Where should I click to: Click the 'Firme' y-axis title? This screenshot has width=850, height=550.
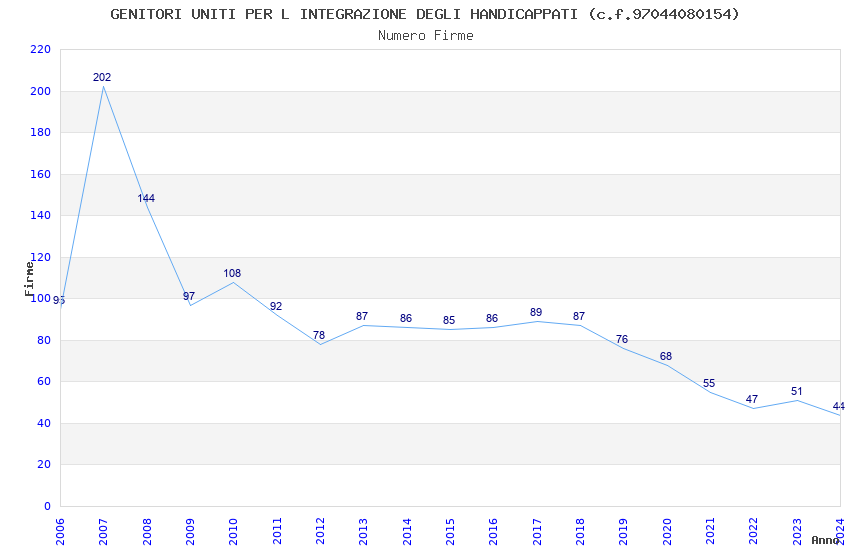29,279
